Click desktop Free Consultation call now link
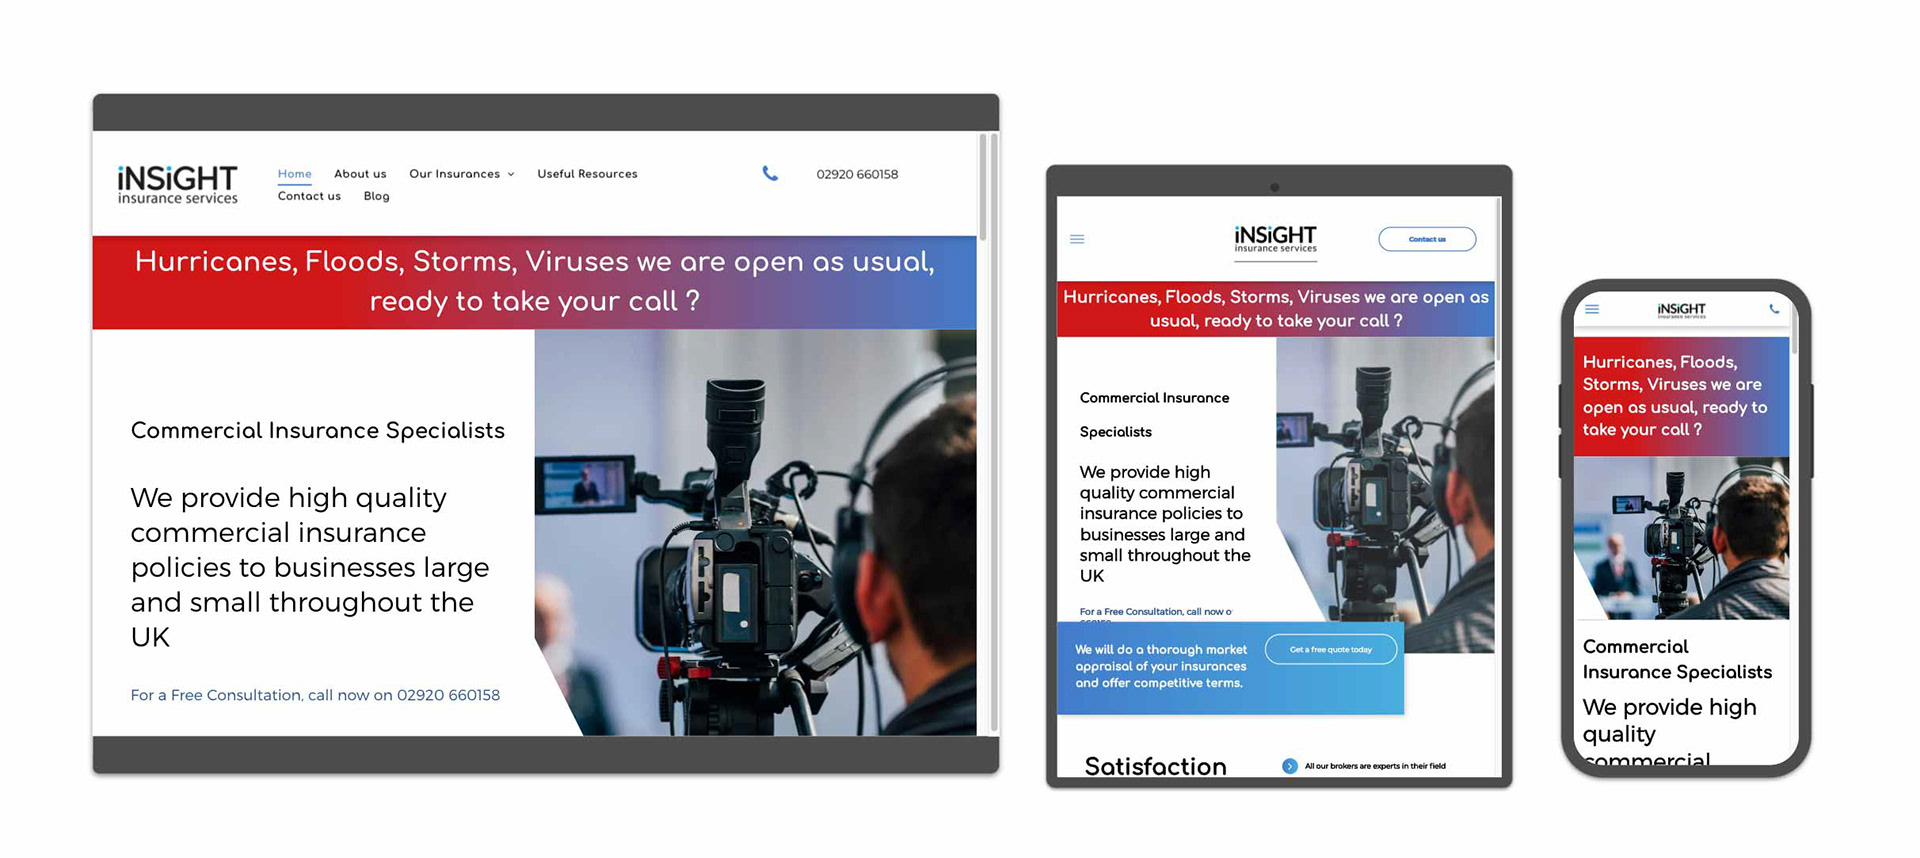Viewport: 1920px width, 858px height. (315, 695)
